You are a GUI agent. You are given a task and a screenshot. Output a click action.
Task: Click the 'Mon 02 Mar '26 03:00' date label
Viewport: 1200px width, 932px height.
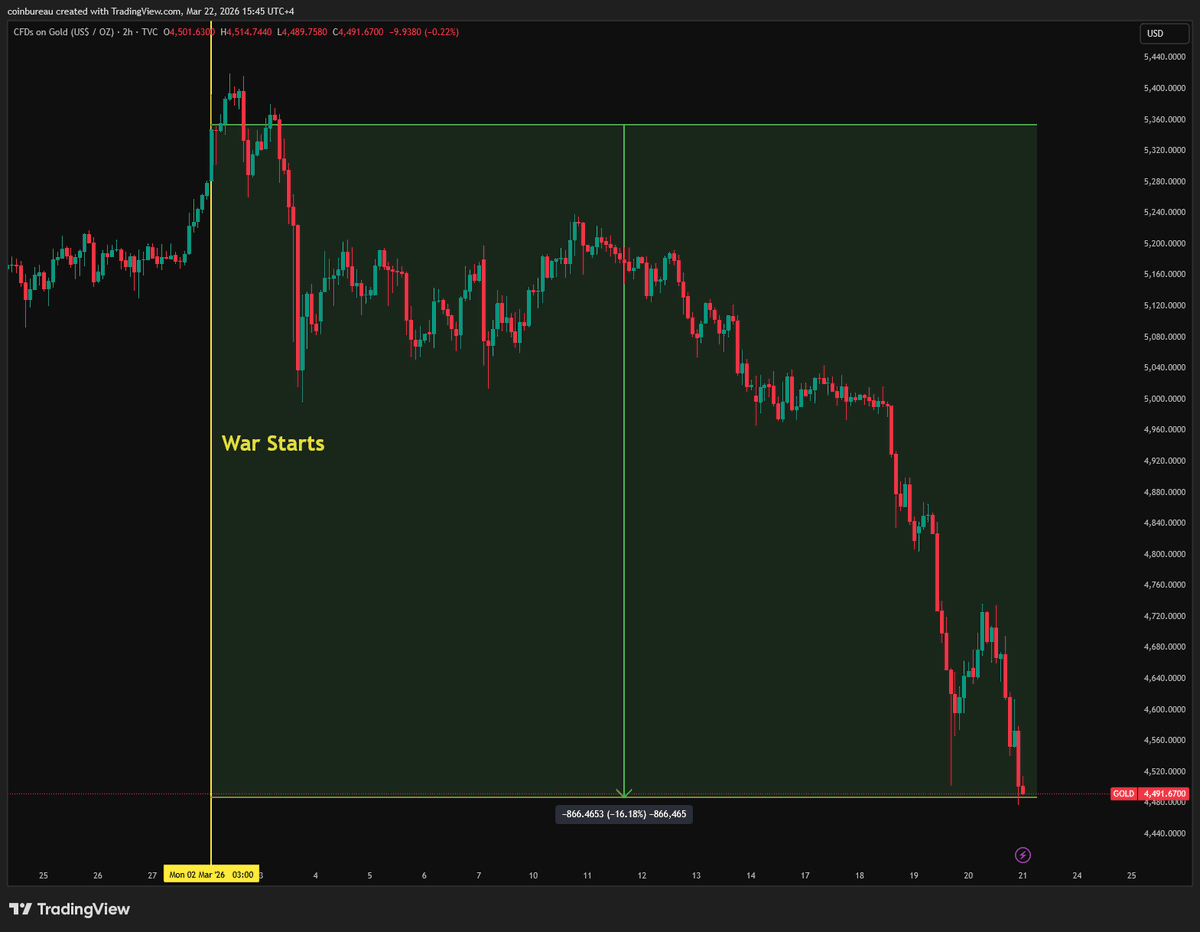211,875
